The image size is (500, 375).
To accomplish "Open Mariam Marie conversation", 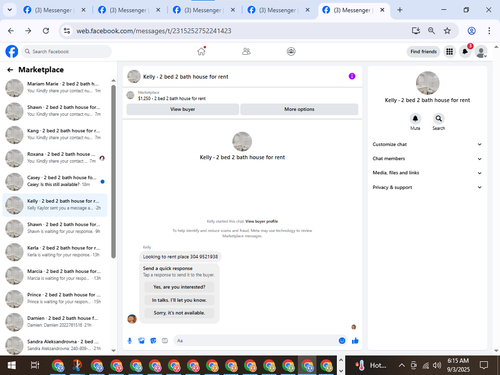I will click(x=55, y=88).
